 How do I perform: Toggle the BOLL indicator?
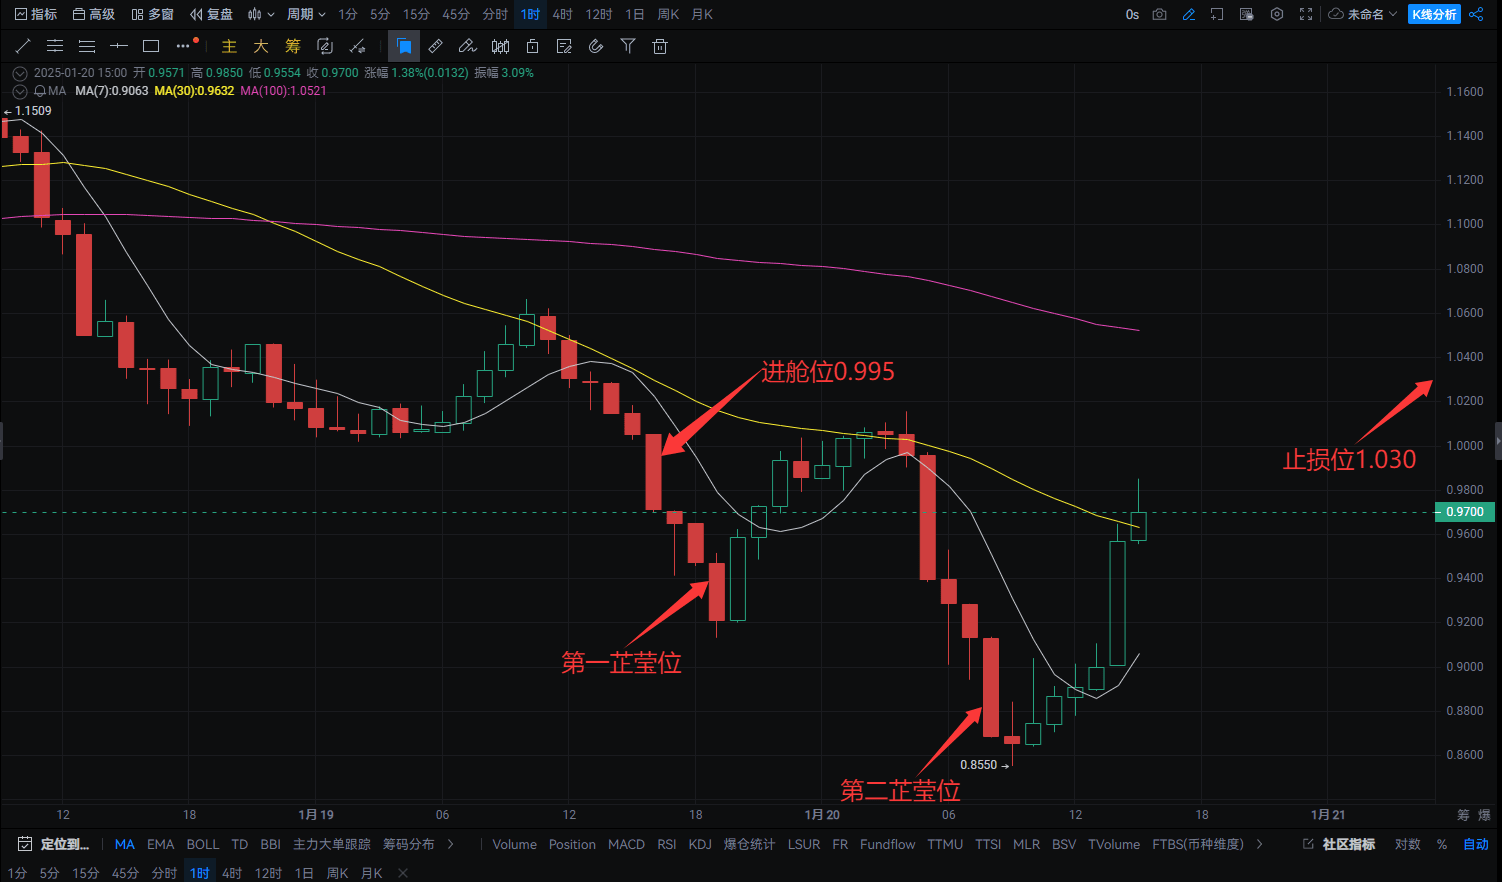pyautogui.click(x=203, y=845)
